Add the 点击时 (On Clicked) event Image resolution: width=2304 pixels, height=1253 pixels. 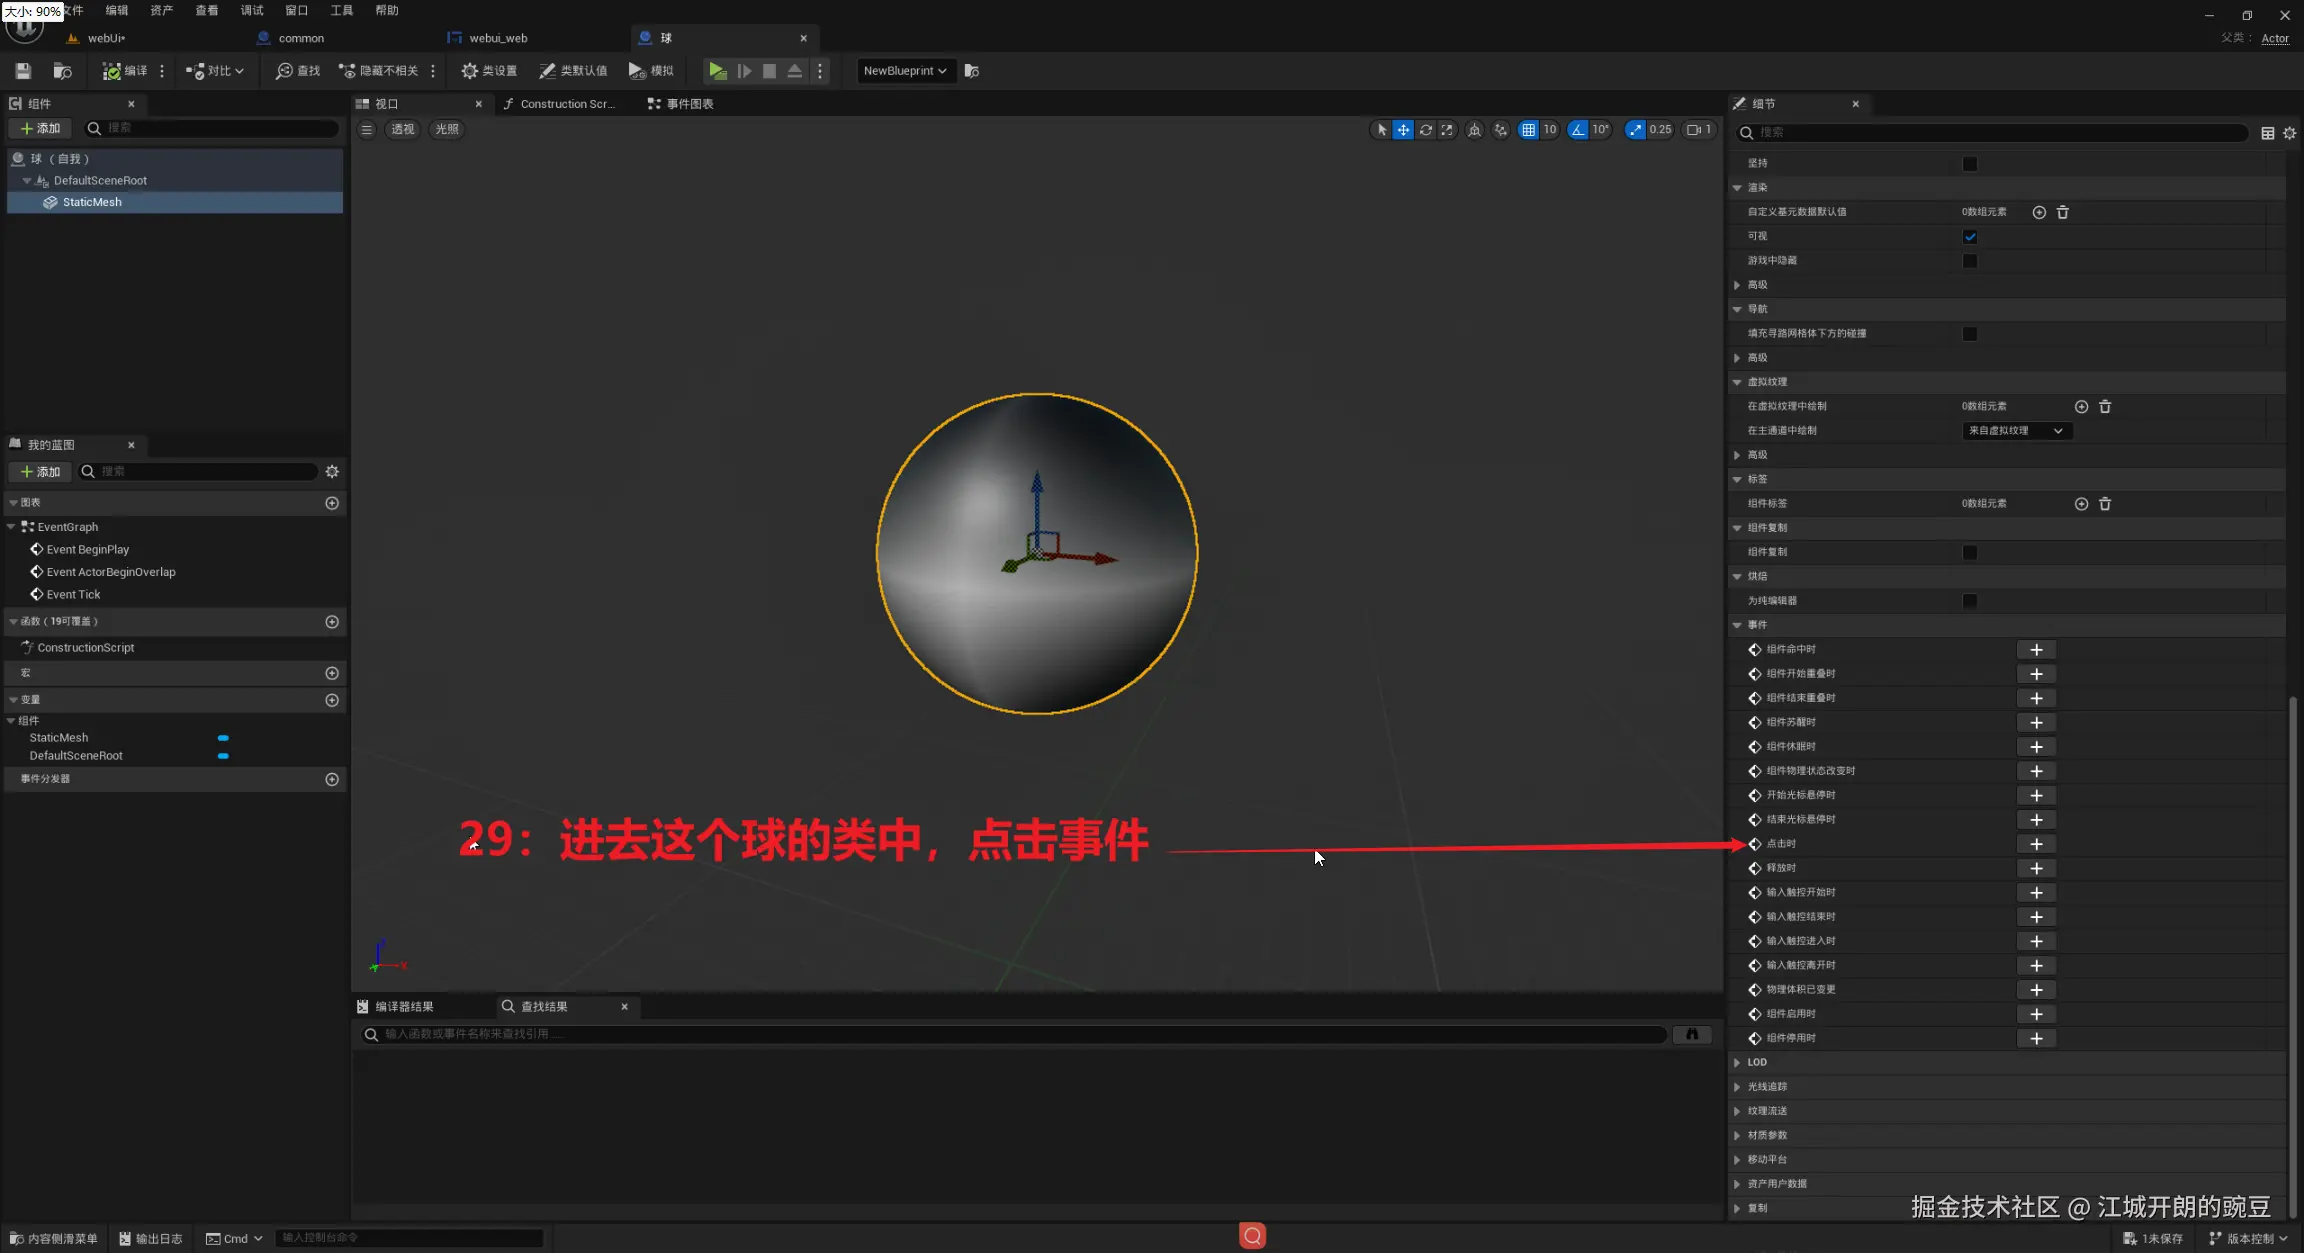[2035, 844]
